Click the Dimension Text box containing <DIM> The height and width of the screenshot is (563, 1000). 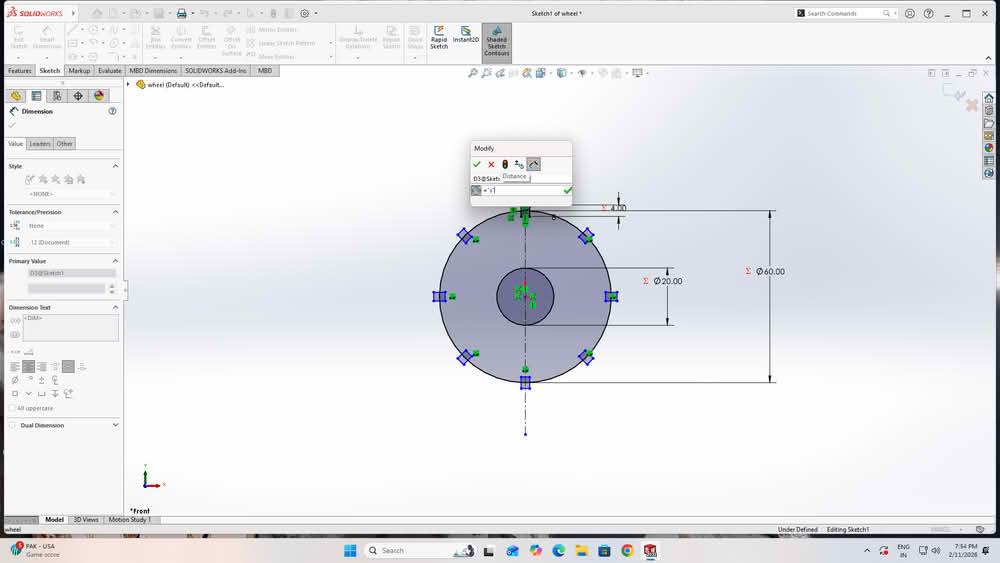click(x=70, y=328)
